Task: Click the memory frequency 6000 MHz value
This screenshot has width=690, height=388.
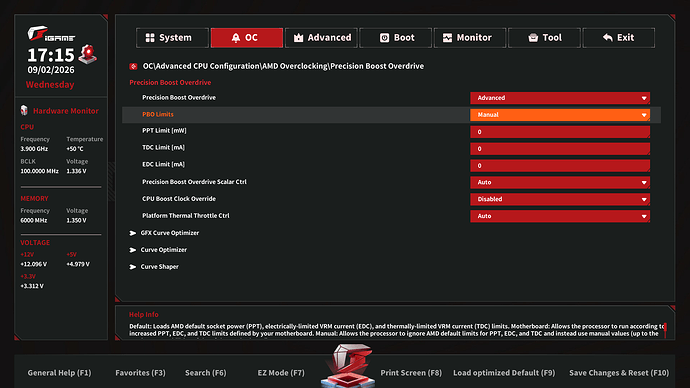Action: (33, 220)
